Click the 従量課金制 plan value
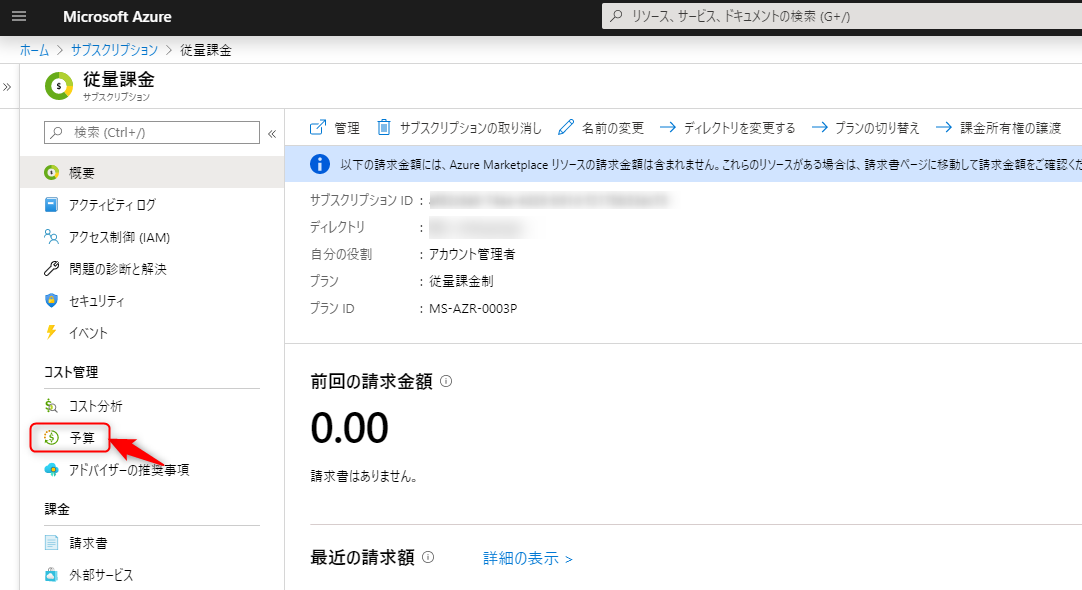1082x590 pixels. (x=461, y=281)
